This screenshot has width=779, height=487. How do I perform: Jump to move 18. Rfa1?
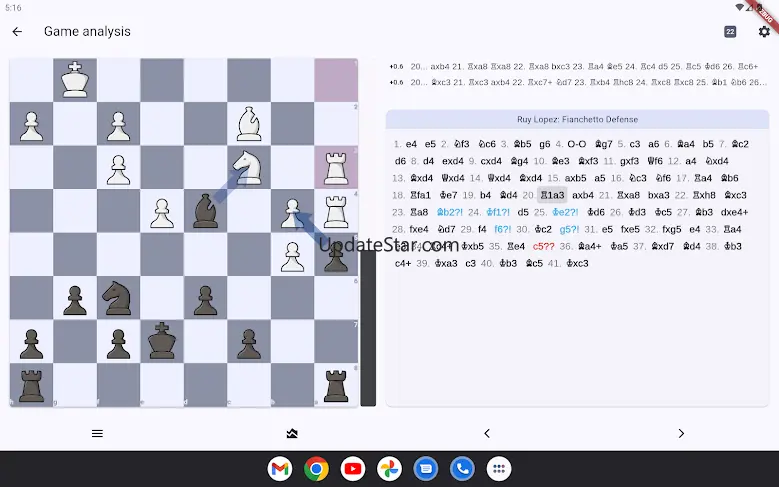[x=420, y=195]
